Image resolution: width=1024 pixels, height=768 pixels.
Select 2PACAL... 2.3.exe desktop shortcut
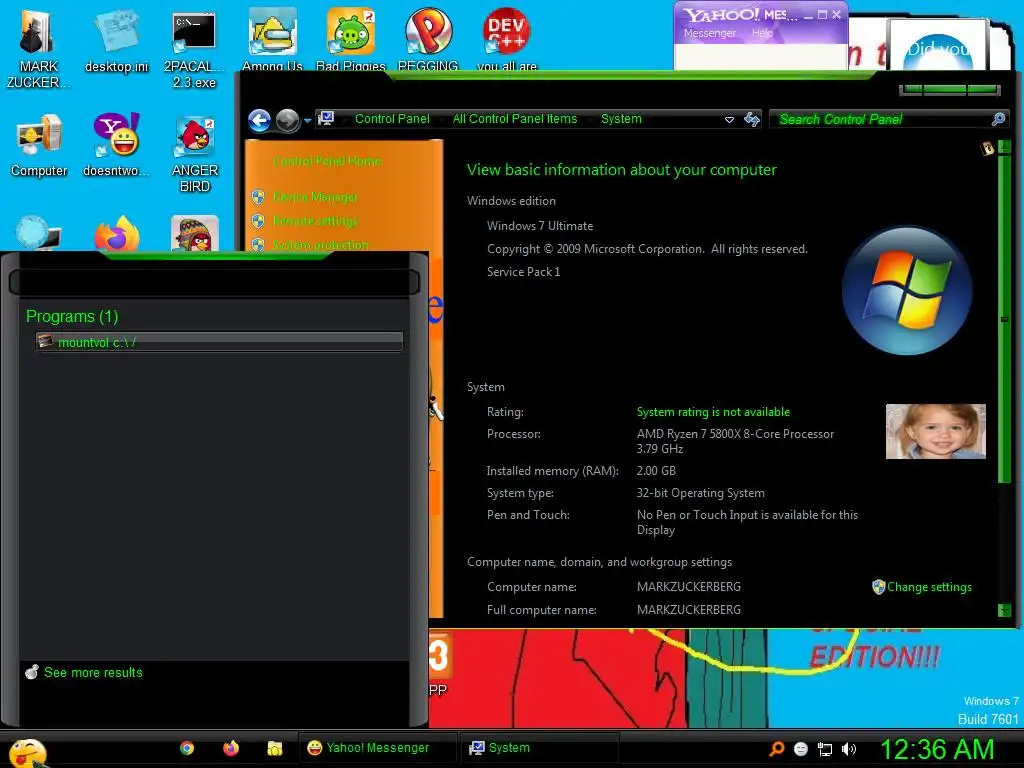click(194, 50)
